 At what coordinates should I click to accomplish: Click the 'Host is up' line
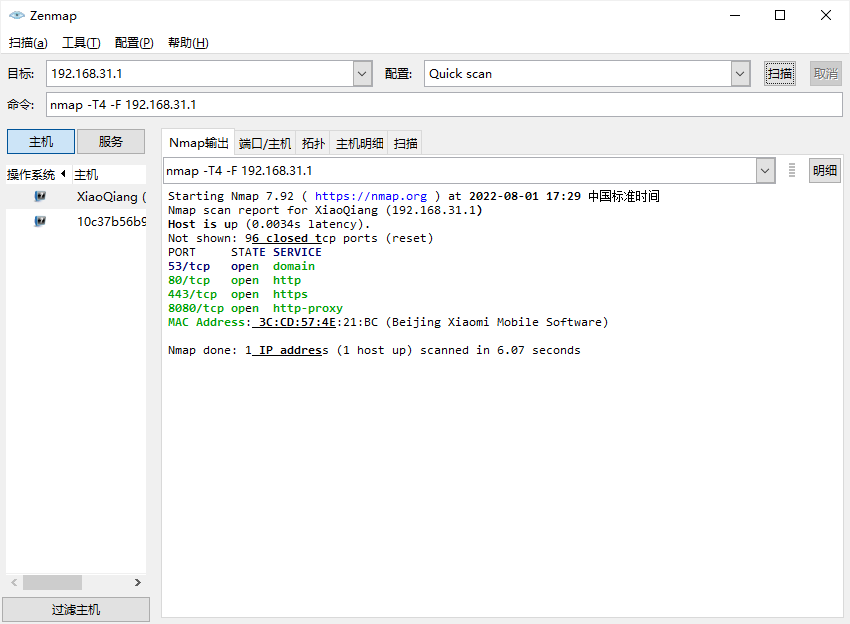pyautogui.click(x=269, y=224)
